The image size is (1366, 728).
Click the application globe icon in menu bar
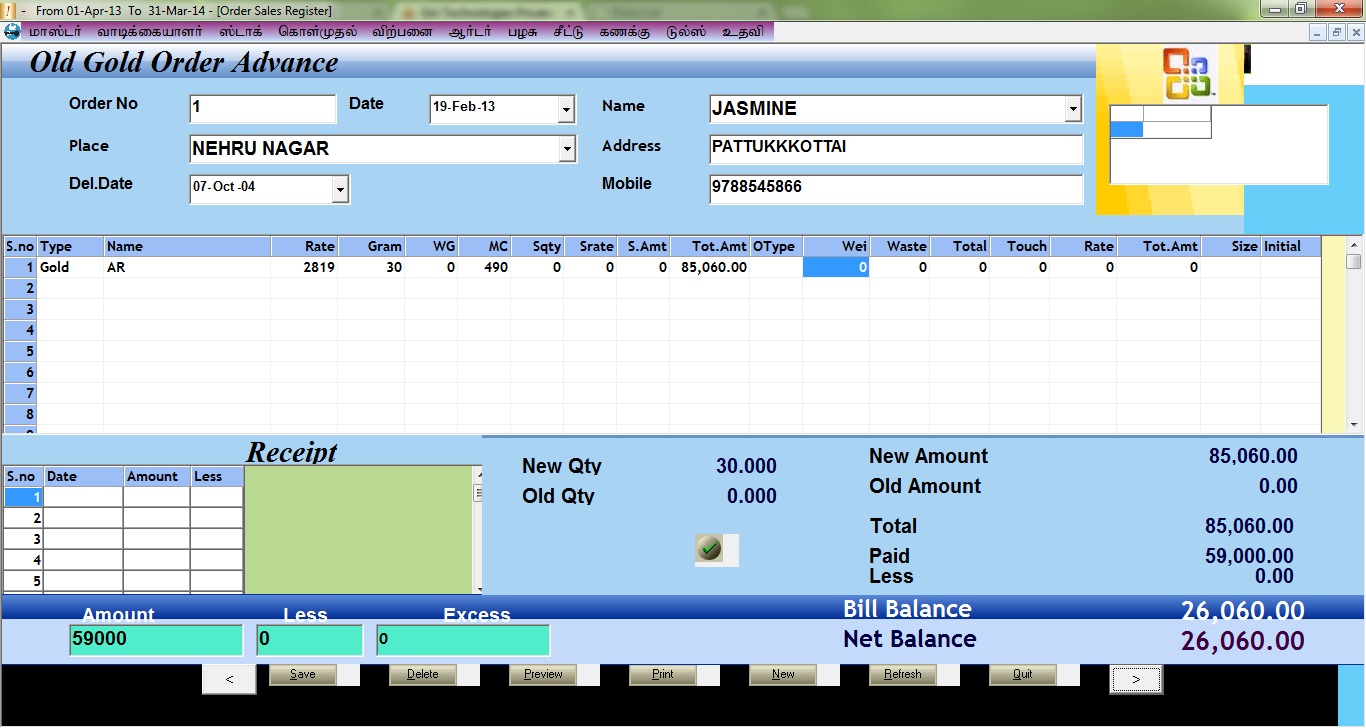[12, 31]
